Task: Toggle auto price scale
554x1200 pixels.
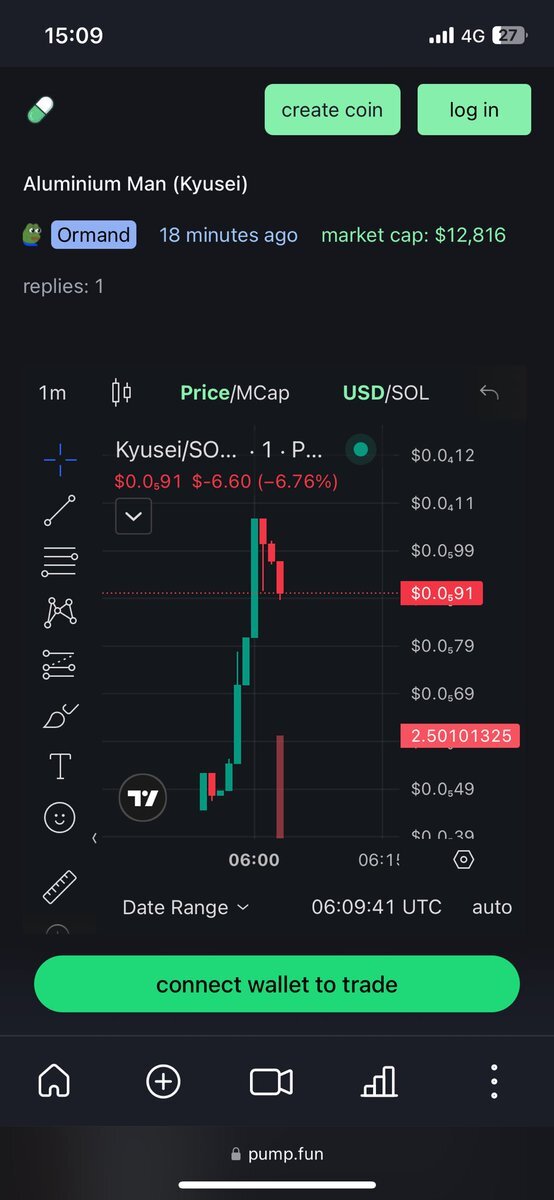Action: click(492, 907)
